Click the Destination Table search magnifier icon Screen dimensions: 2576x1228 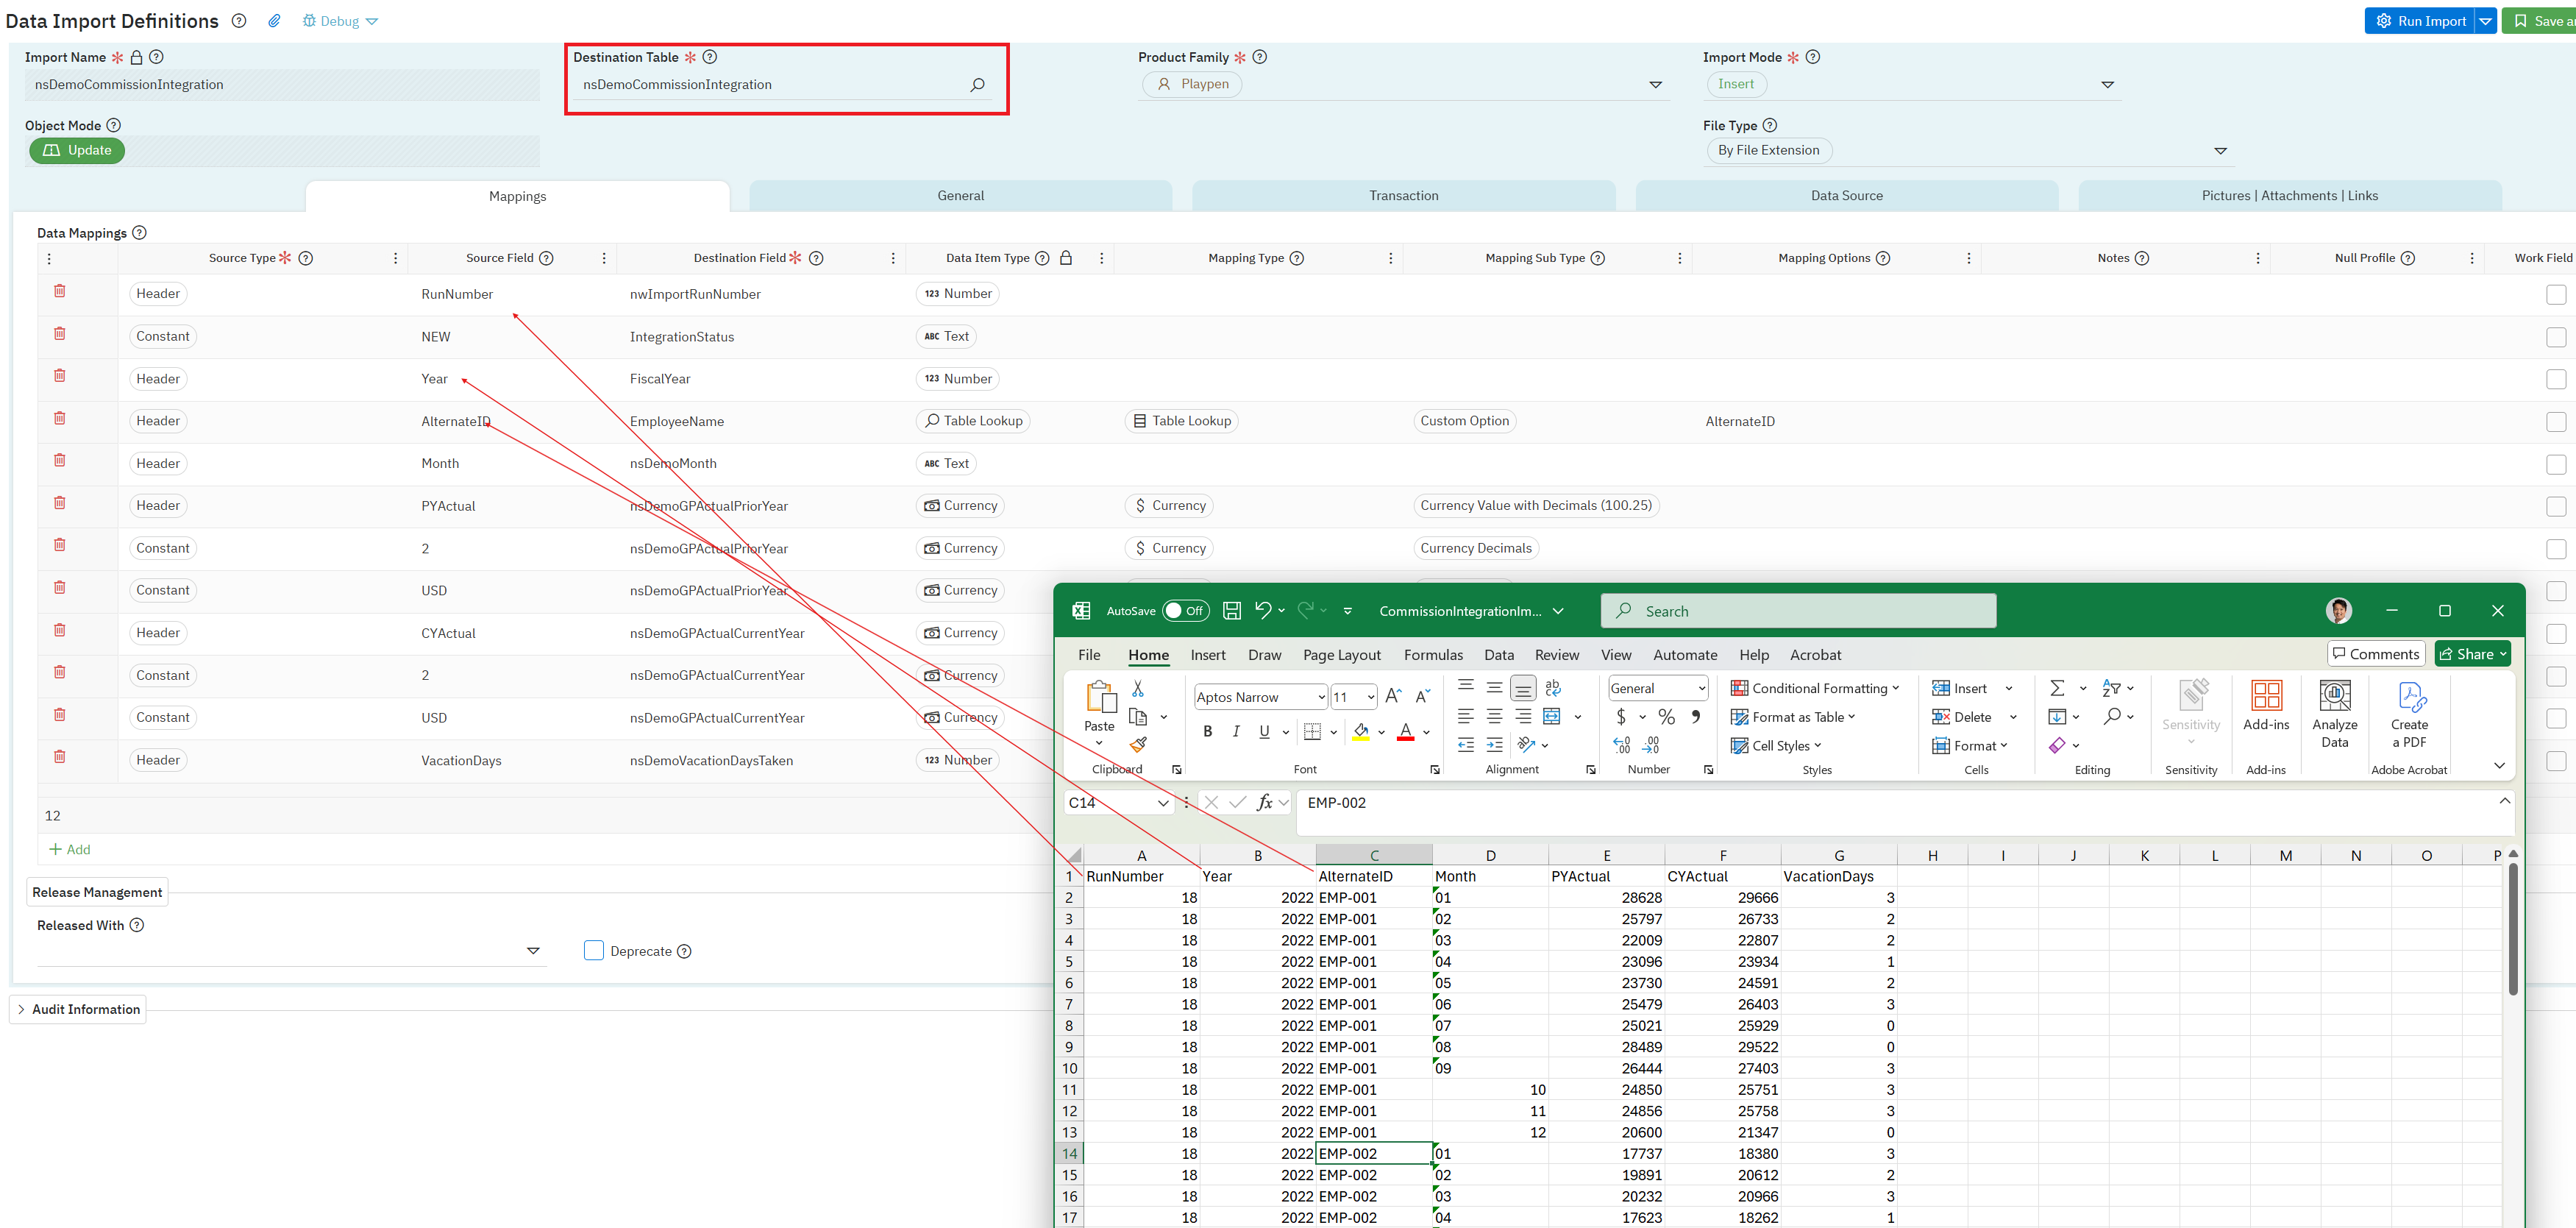[977, 85]
